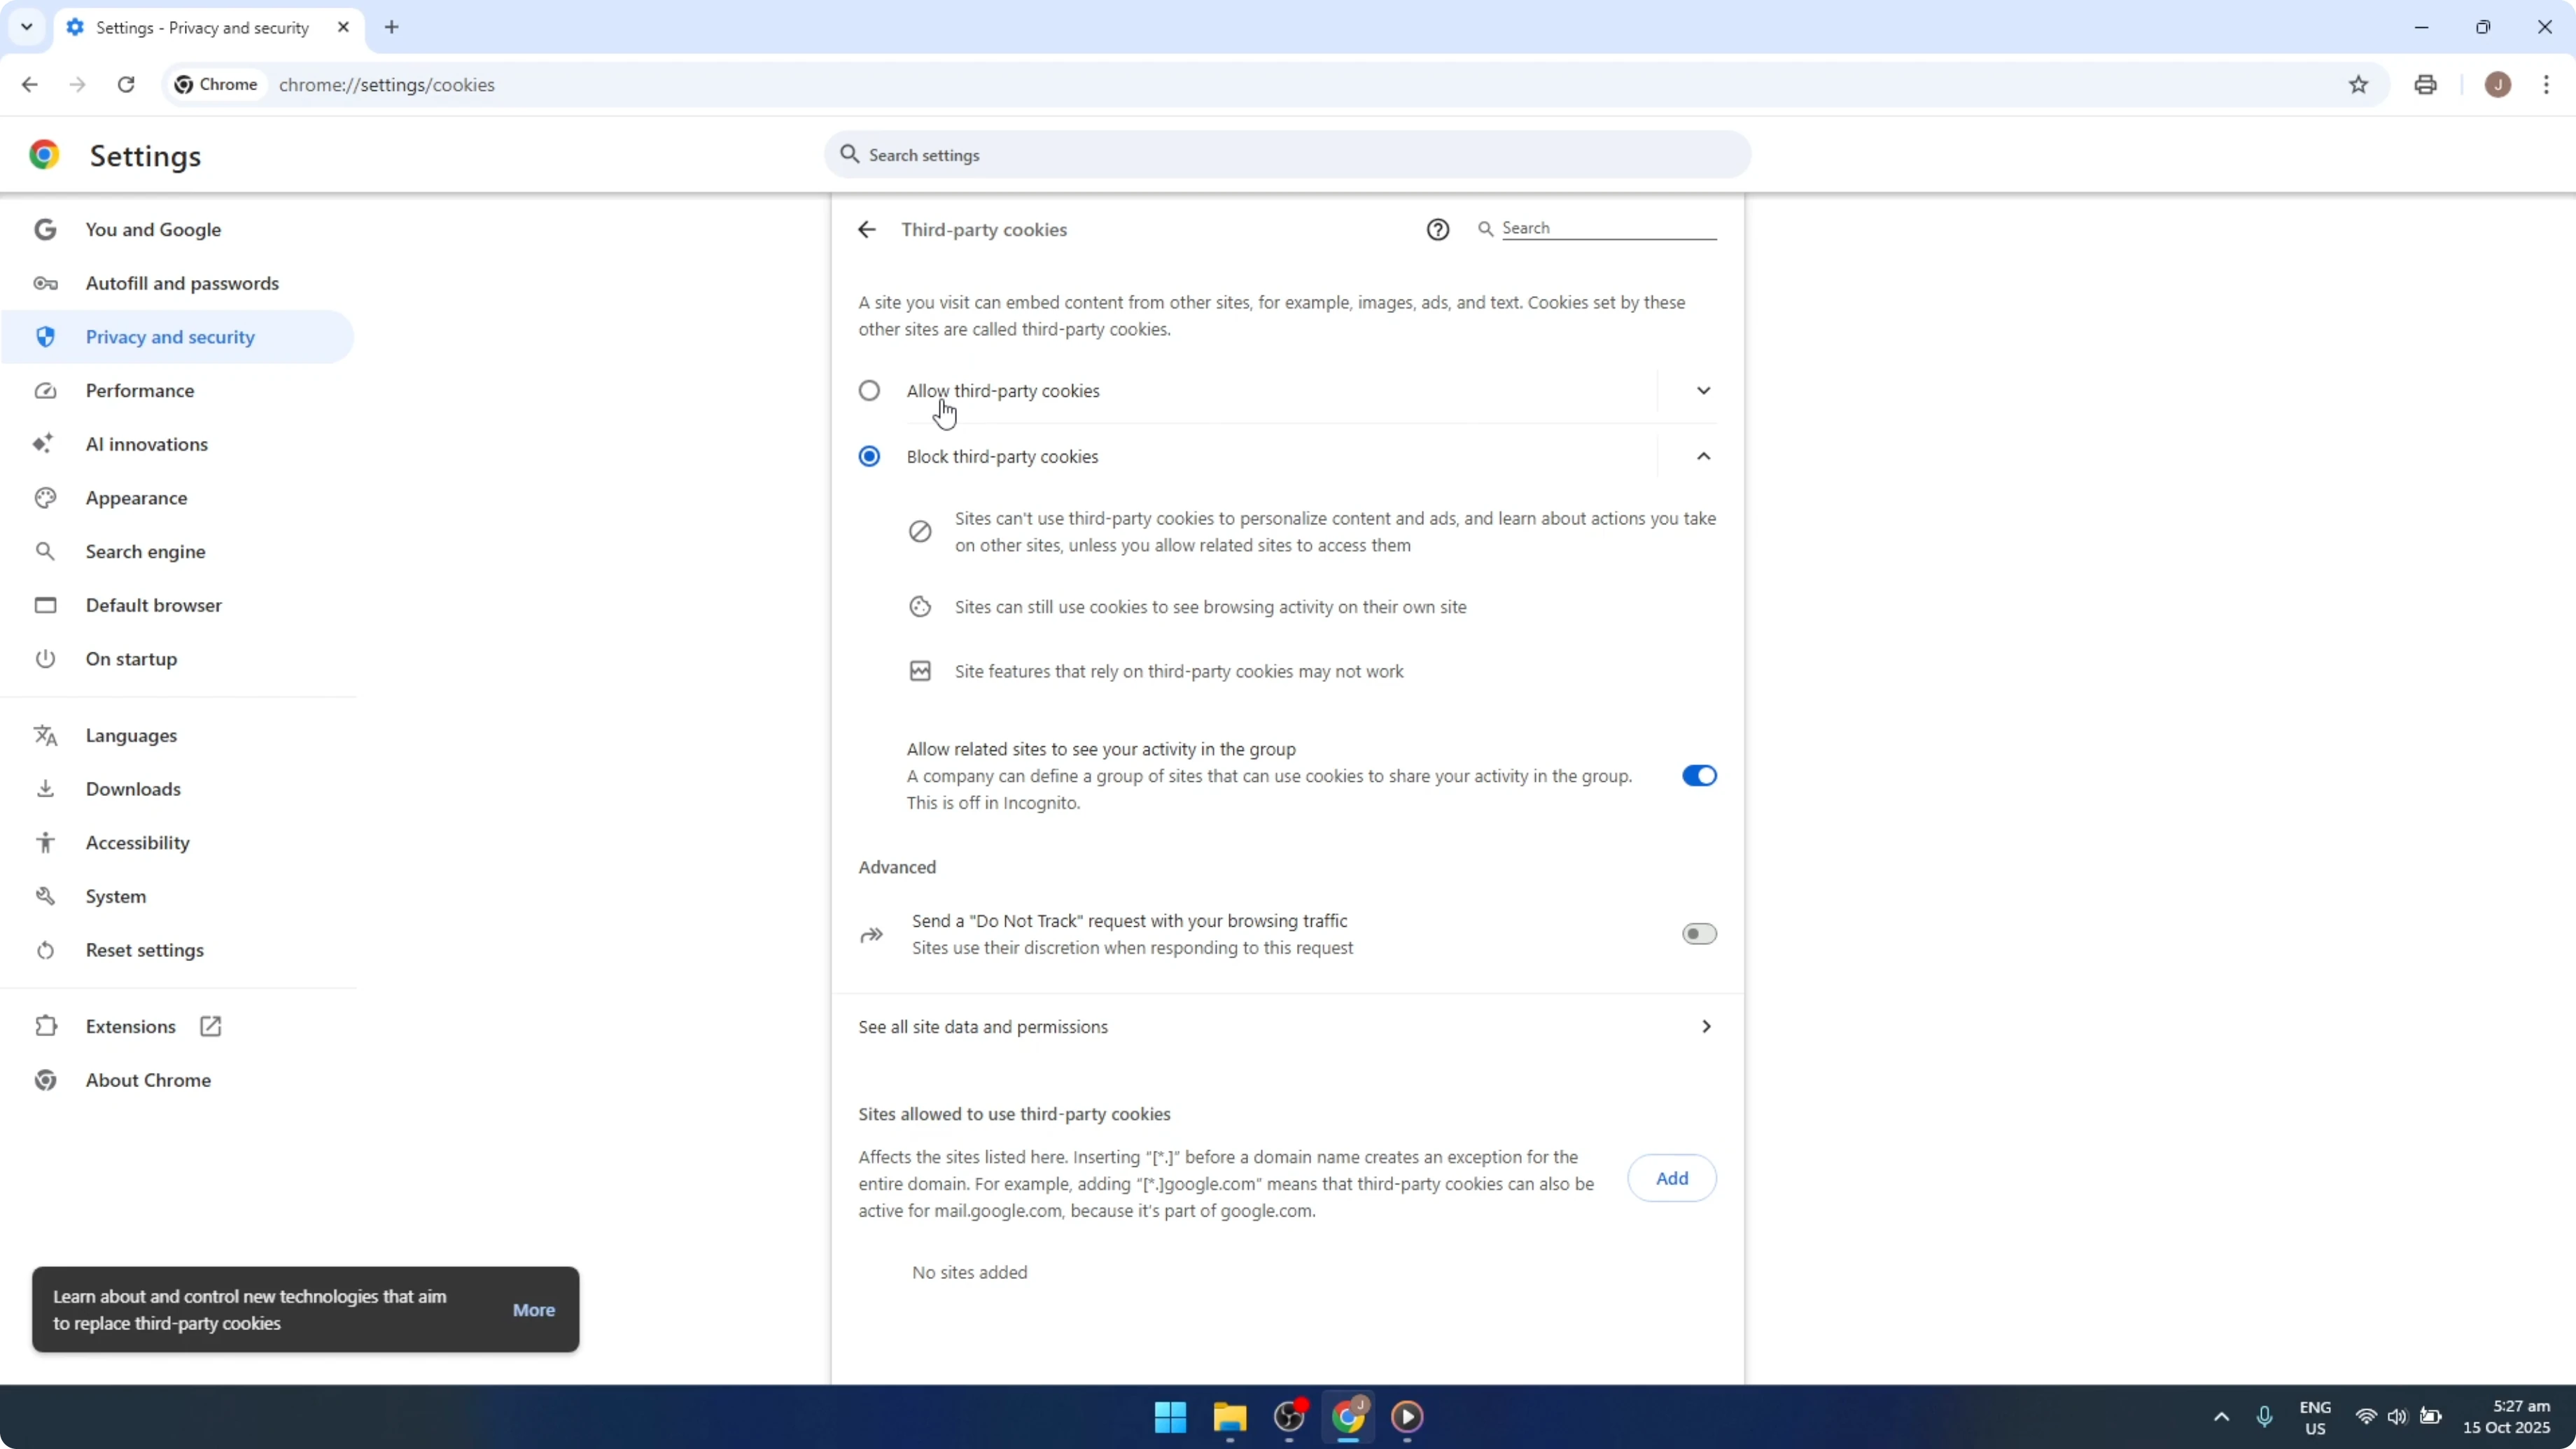Click the help icon on Third-party cookies

coord(1437,229)
